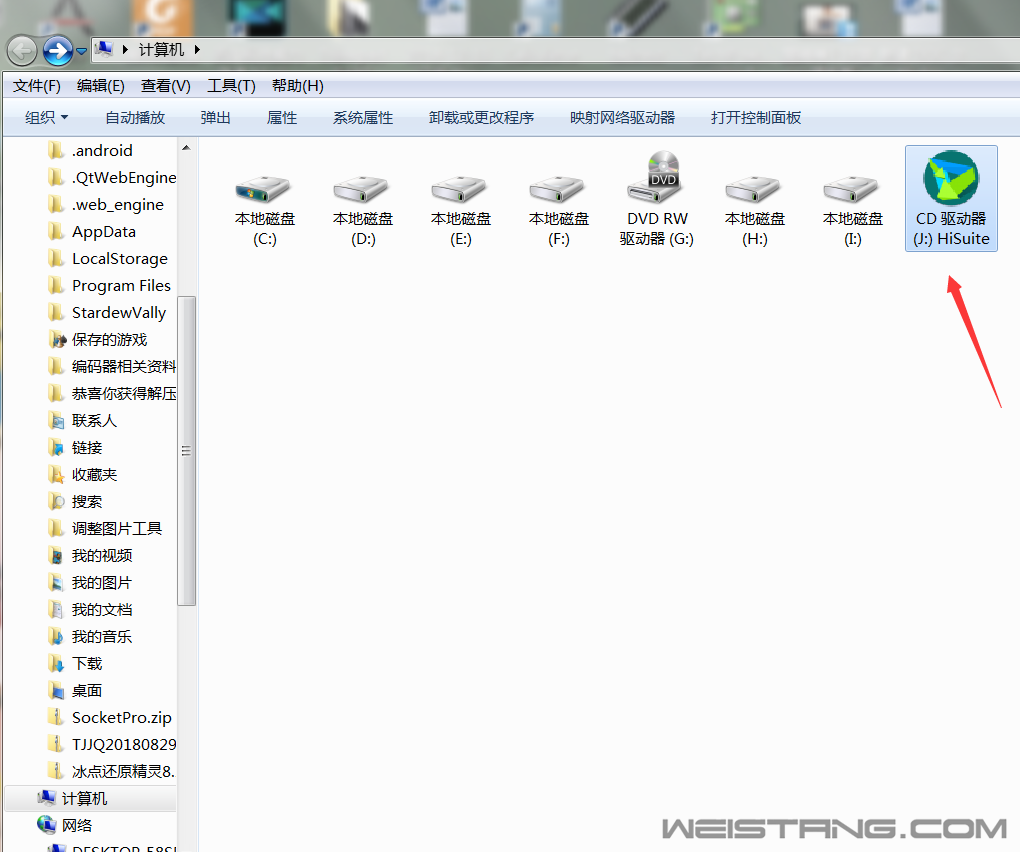Click 卸载或更改程序 toolbar button
This screenshot has width=1020, height=852.
tap(481, 118)
